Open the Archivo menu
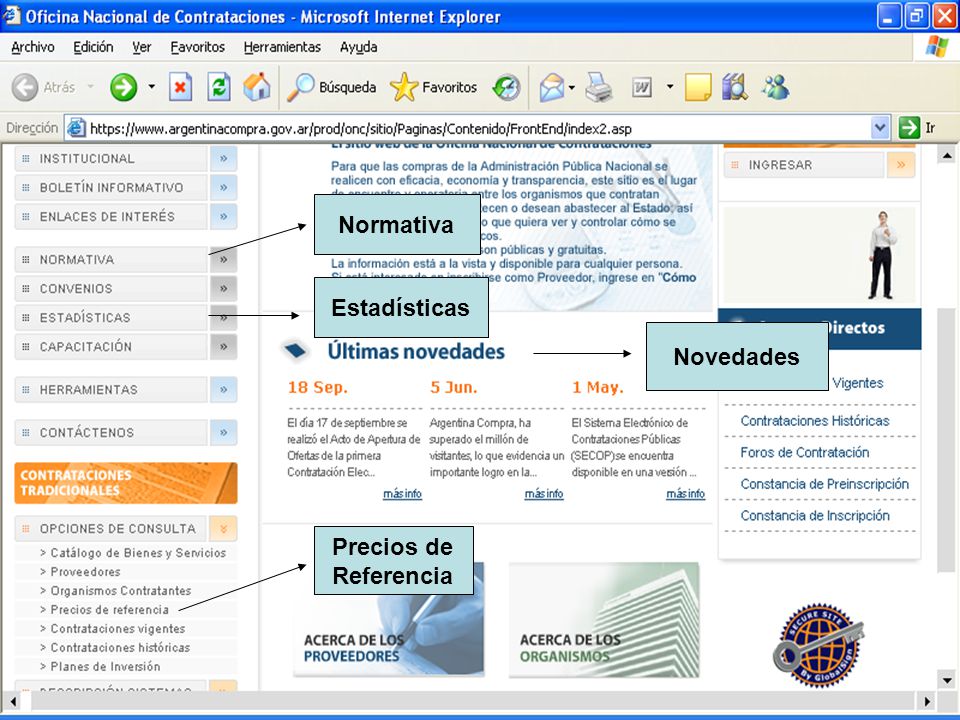960x720 pixels. [32, 47]
